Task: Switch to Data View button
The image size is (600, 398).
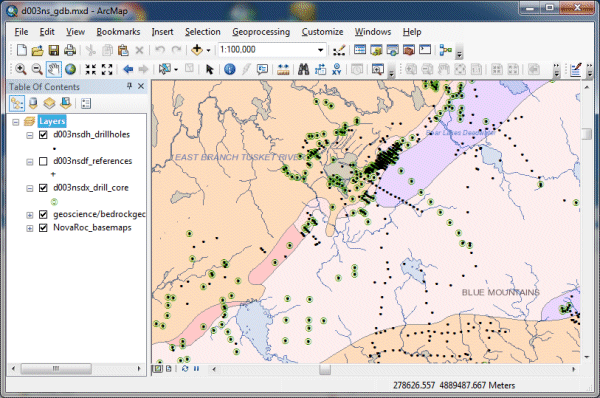Action: [x=157, y=369]
